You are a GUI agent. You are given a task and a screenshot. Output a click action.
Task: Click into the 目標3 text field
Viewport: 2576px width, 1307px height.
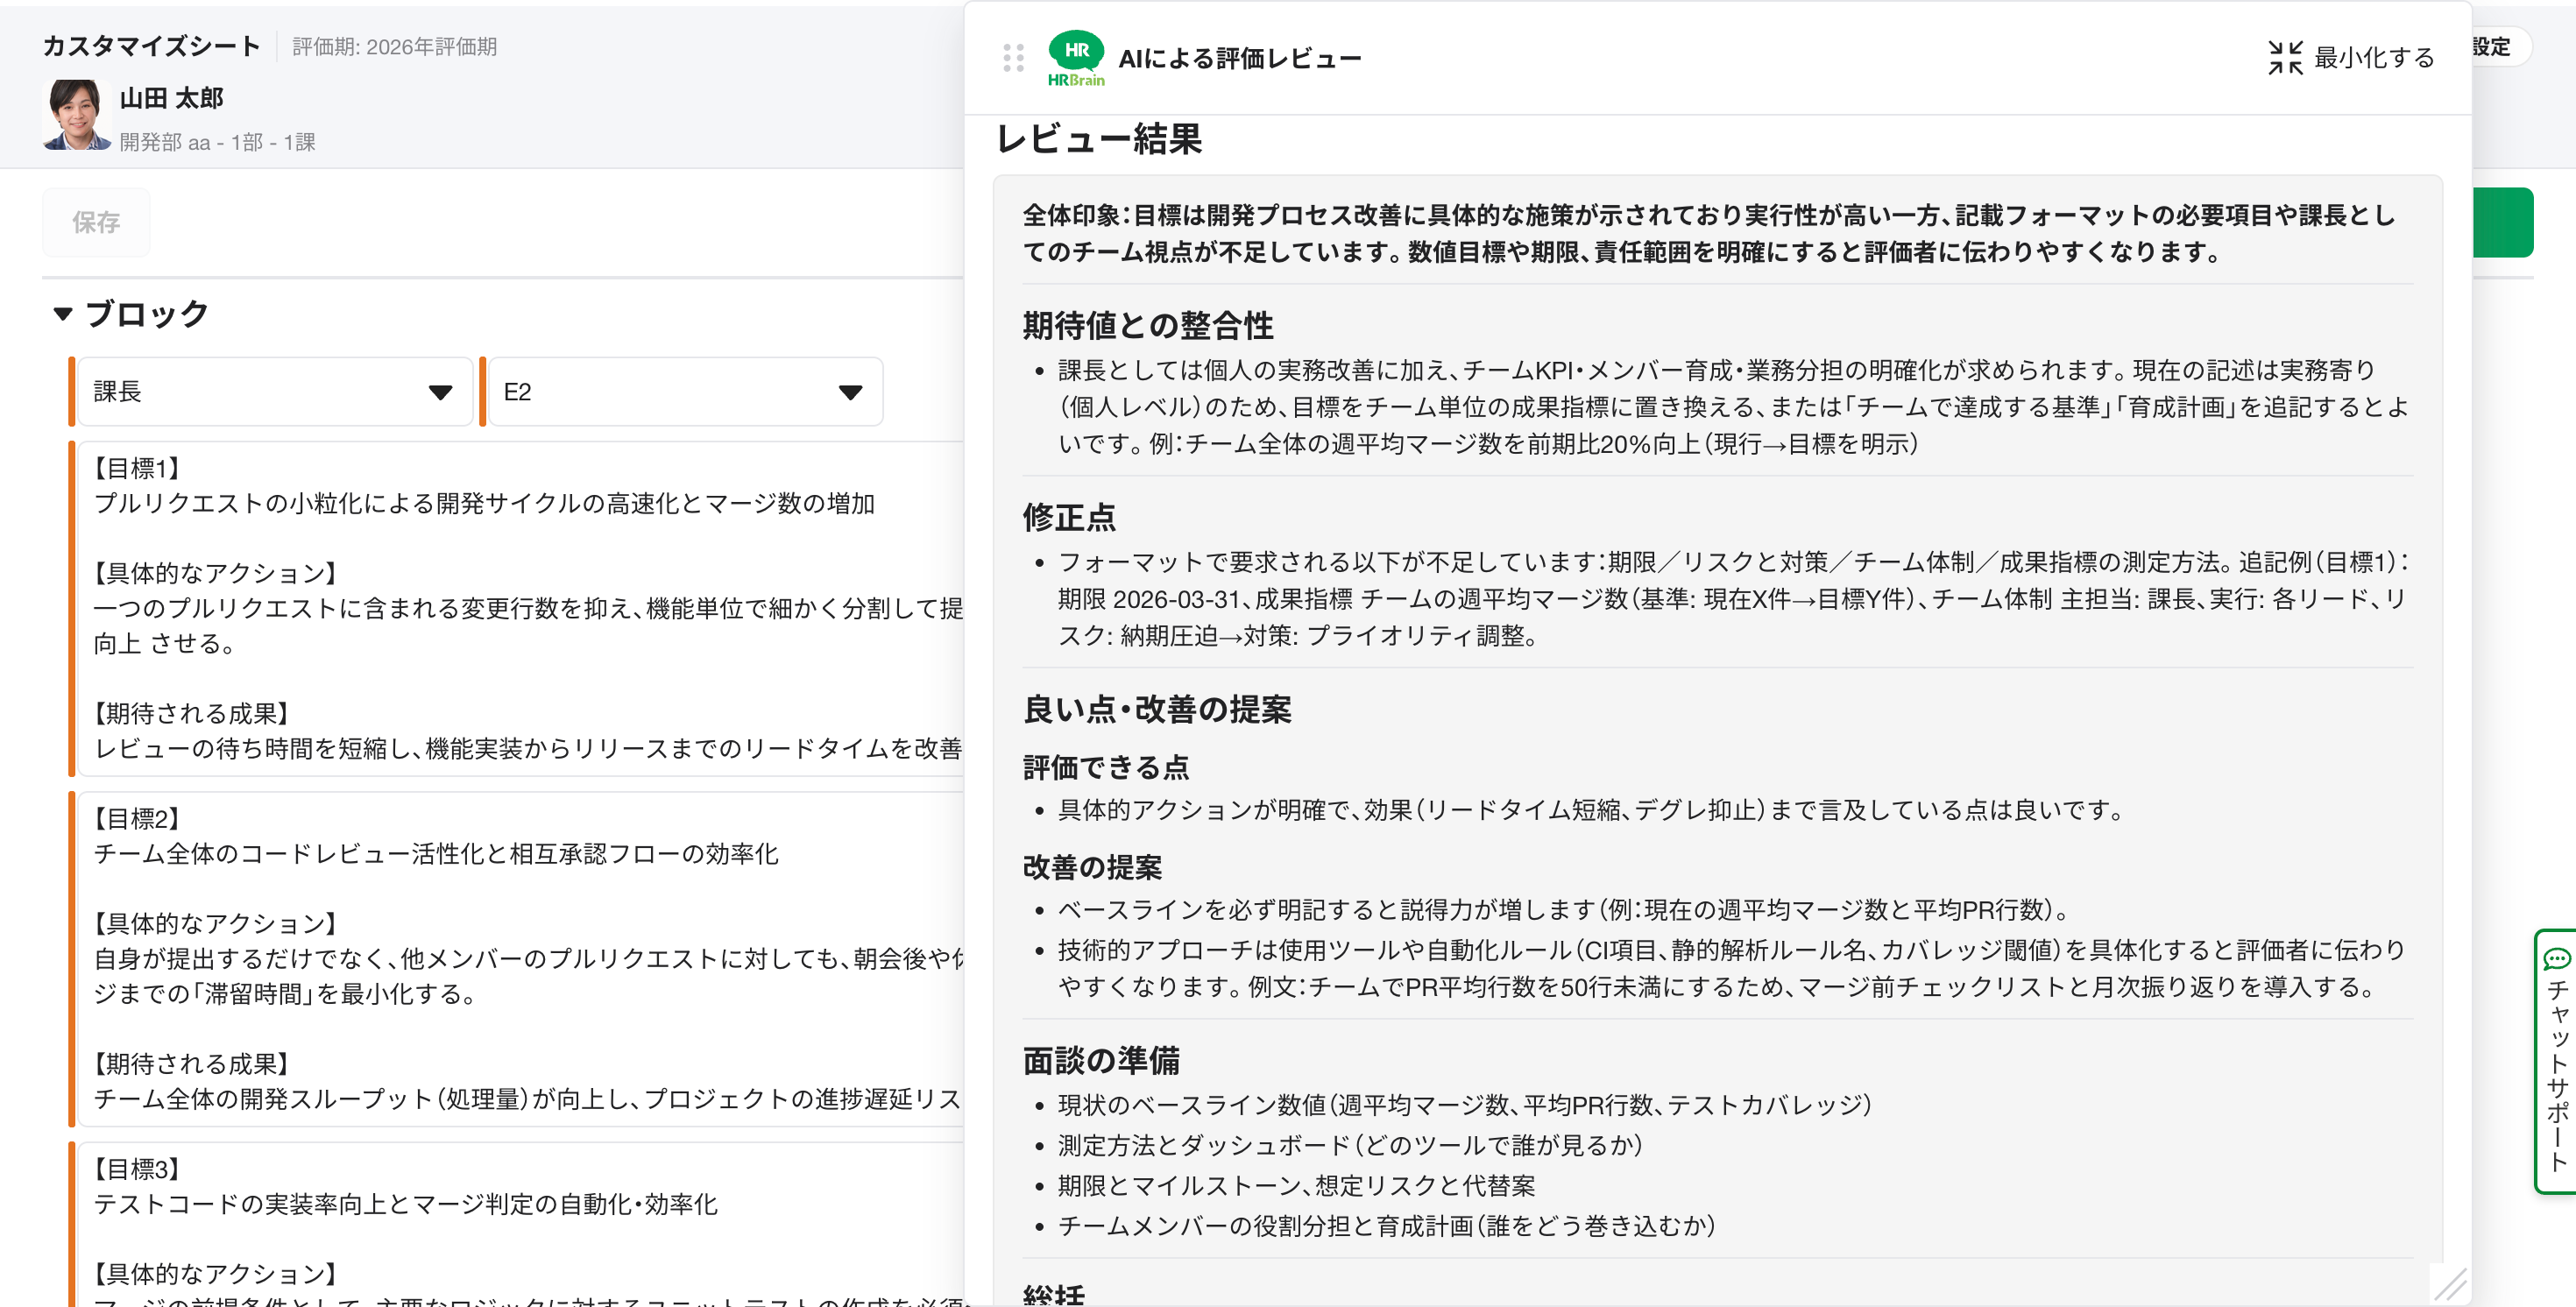(520, 1225)
